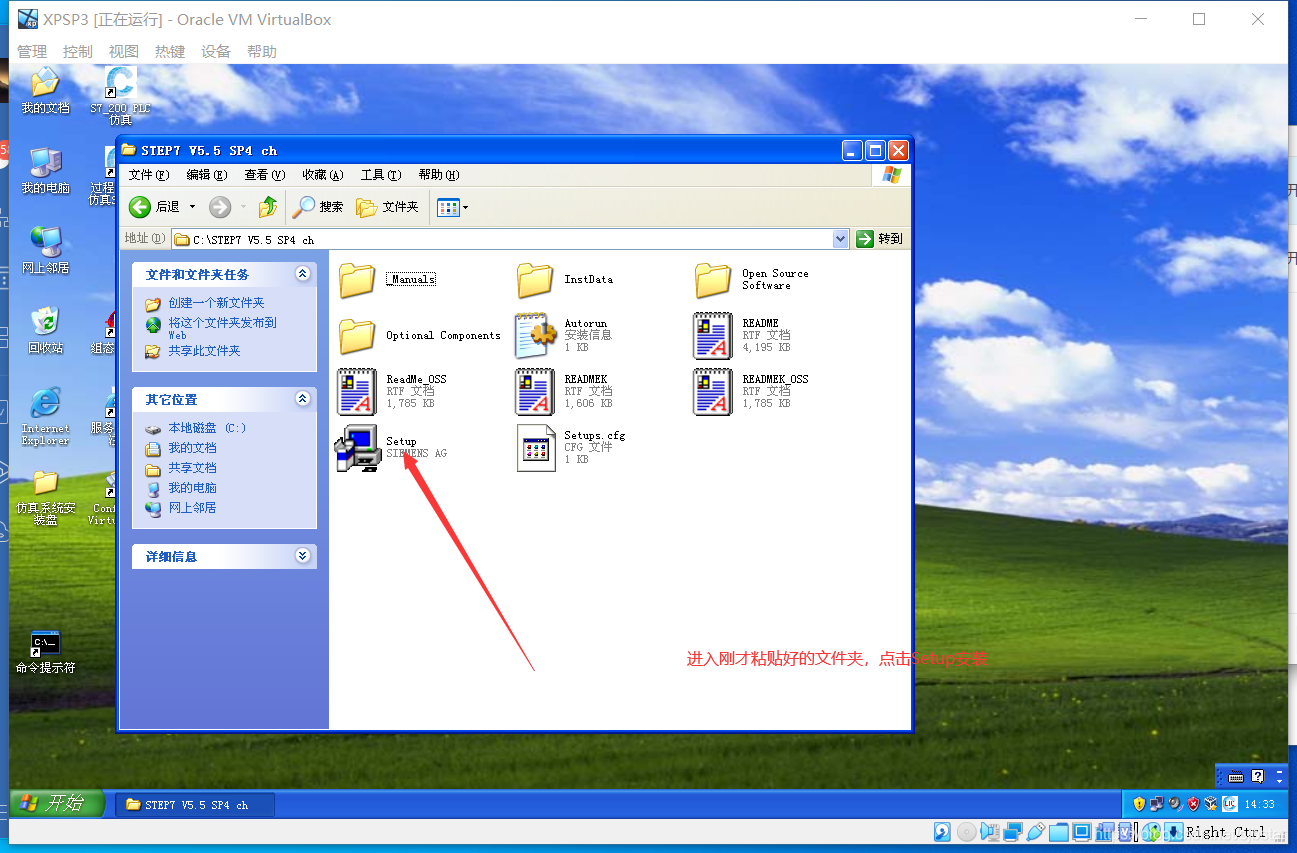1297x853 pixels.
Task: Open the Views dropdown button
Action: click(x=453, y=207)
